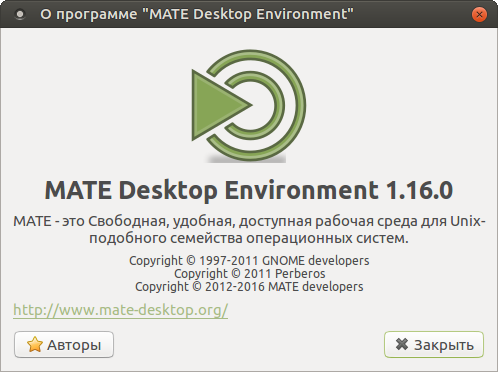Click the Russian MATE description paragraph

tap(249, 230)
